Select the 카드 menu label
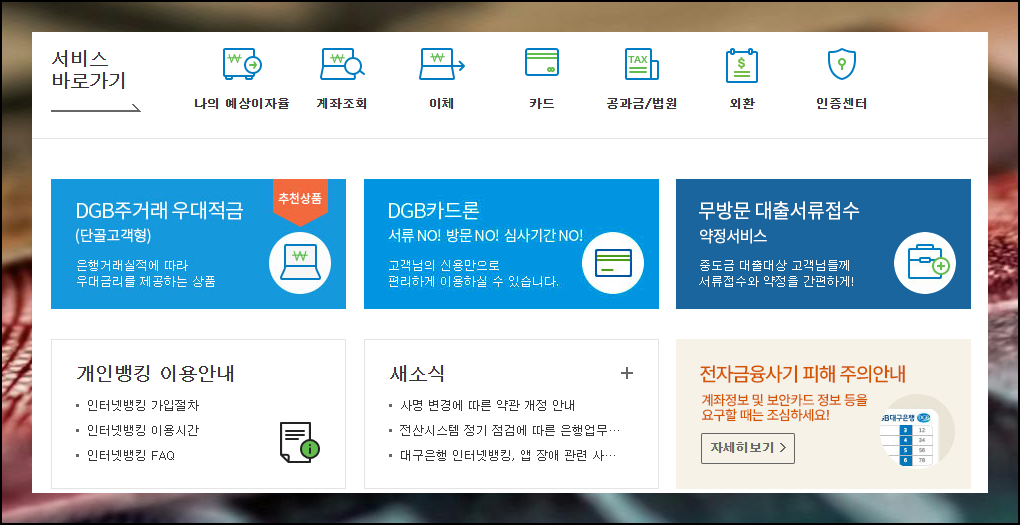This screenshot has height=525, width=1020. [x=542, y=103]
